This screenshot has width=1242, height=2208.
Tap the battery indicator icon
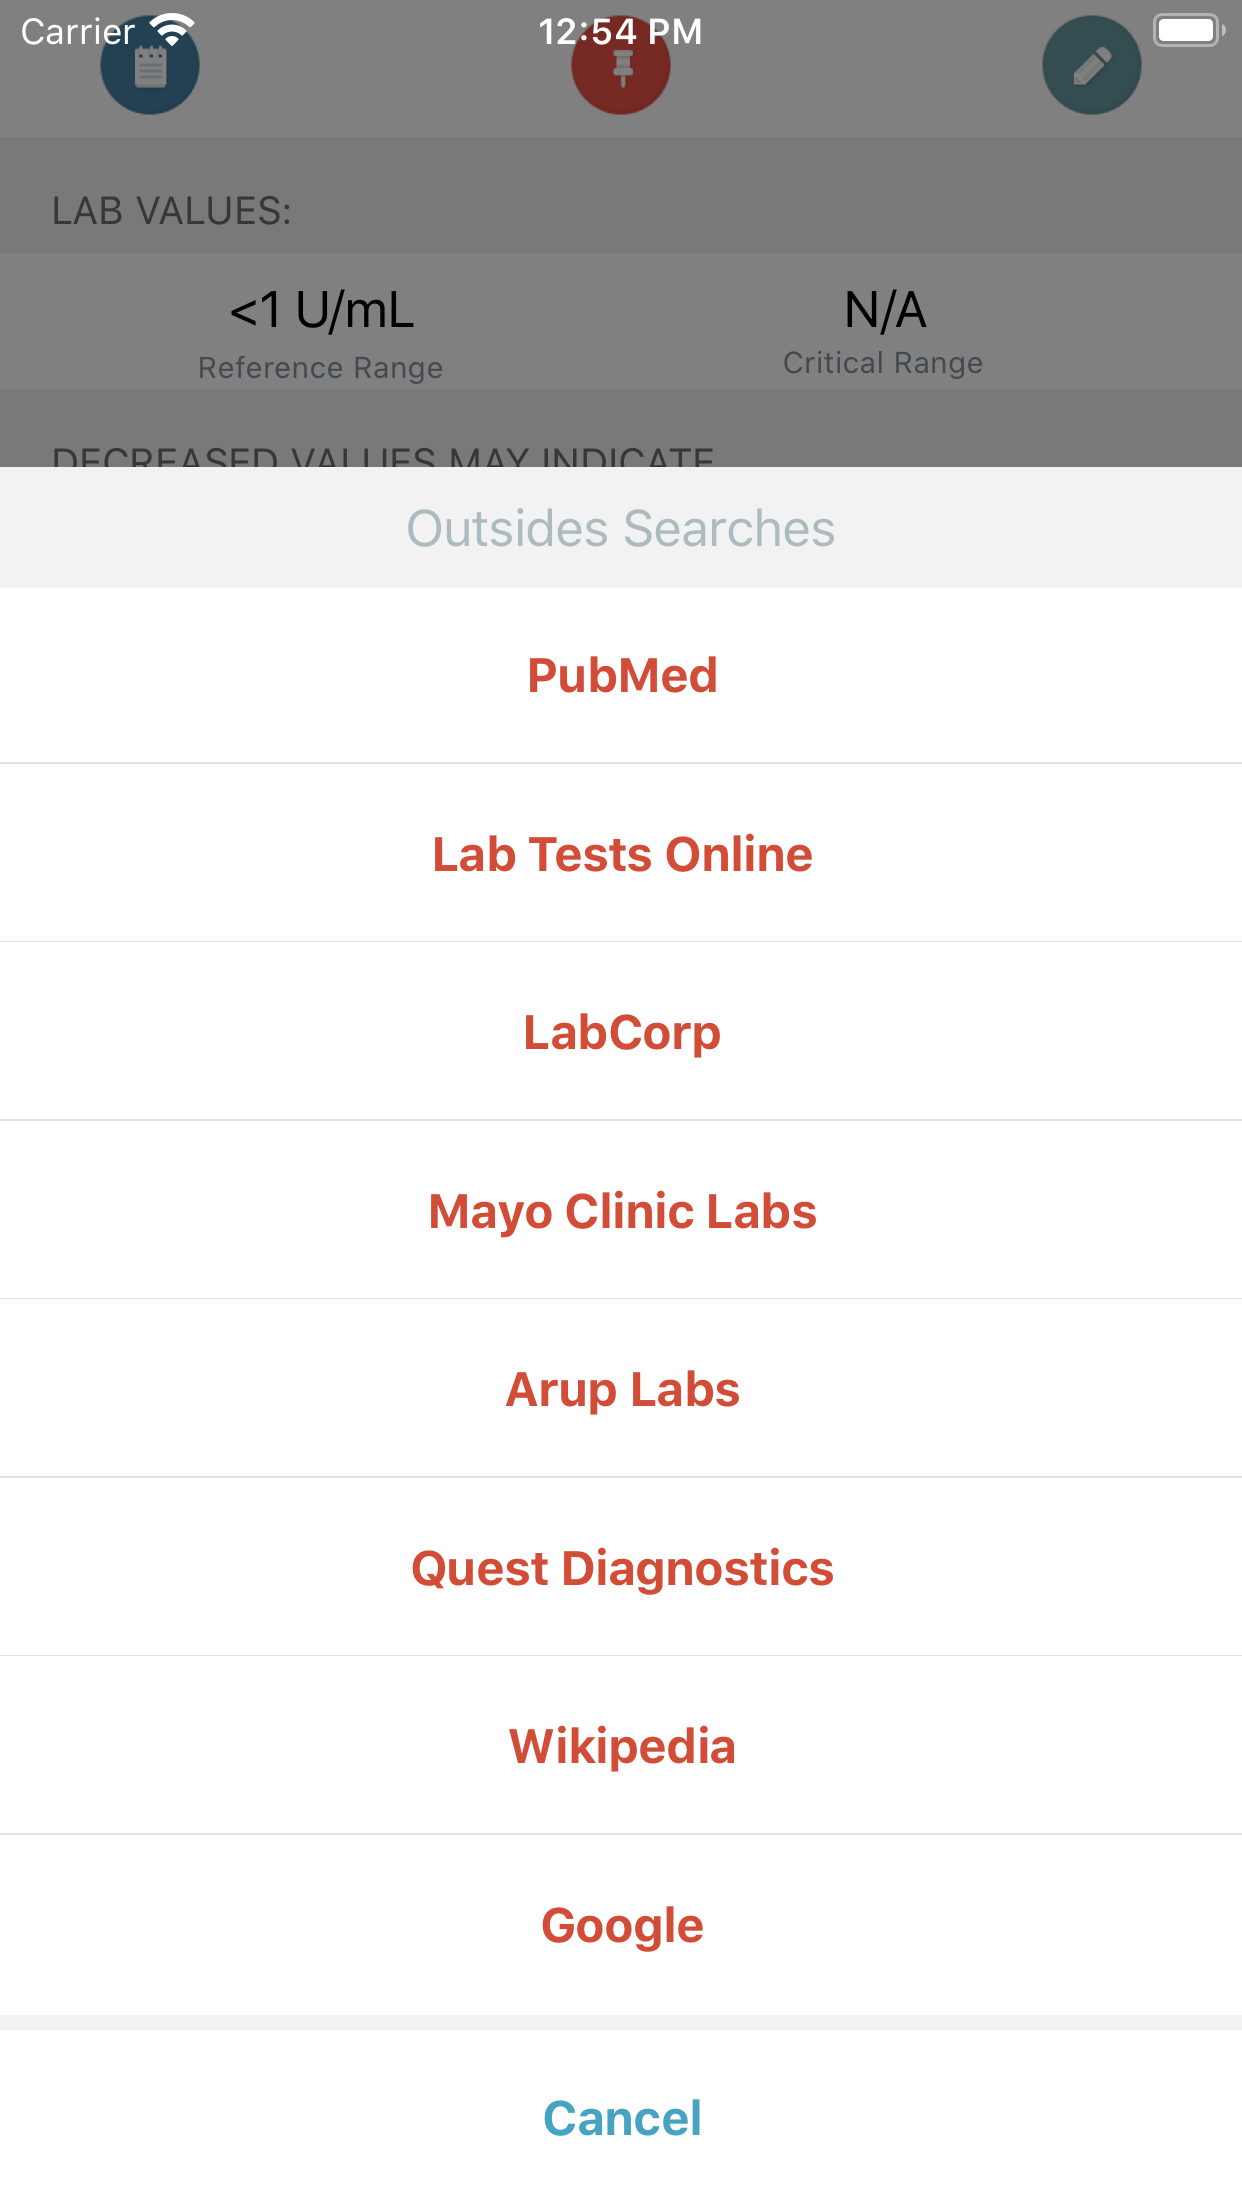(1188, 30)
